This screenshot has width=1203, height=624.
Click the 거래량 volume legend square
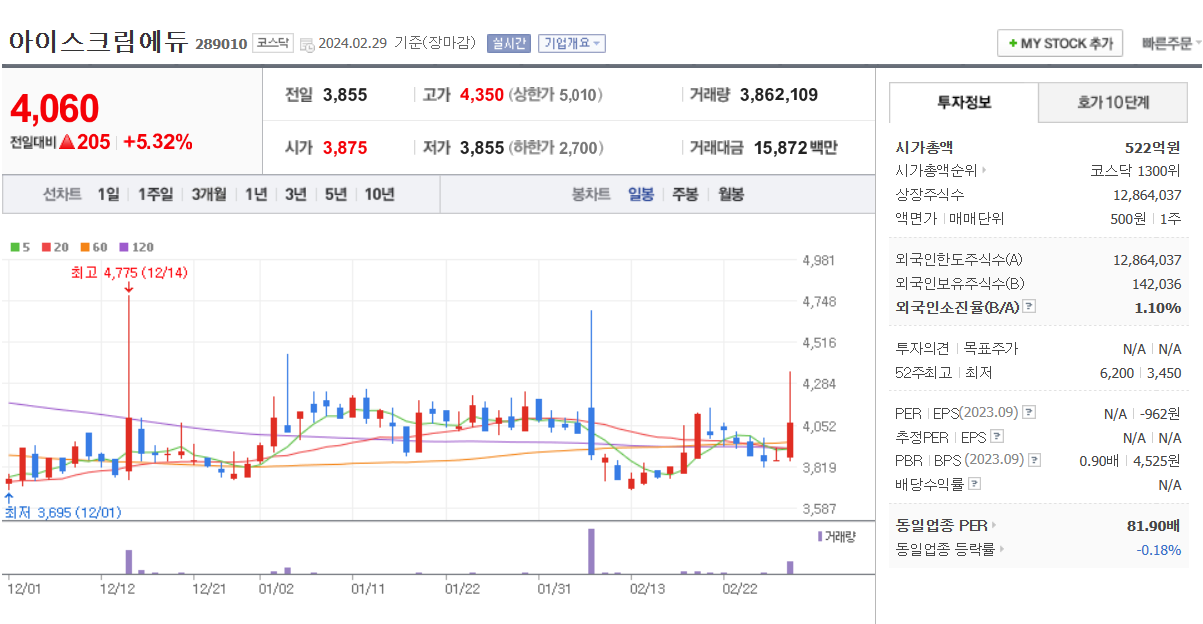pyautogui.click(x=820, y=537)
